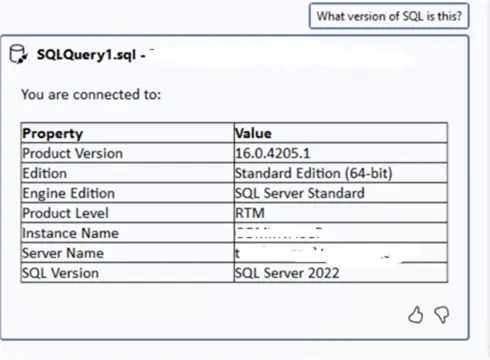
Task: Select the Engine Edition property cell
Action: coord(127,193)
